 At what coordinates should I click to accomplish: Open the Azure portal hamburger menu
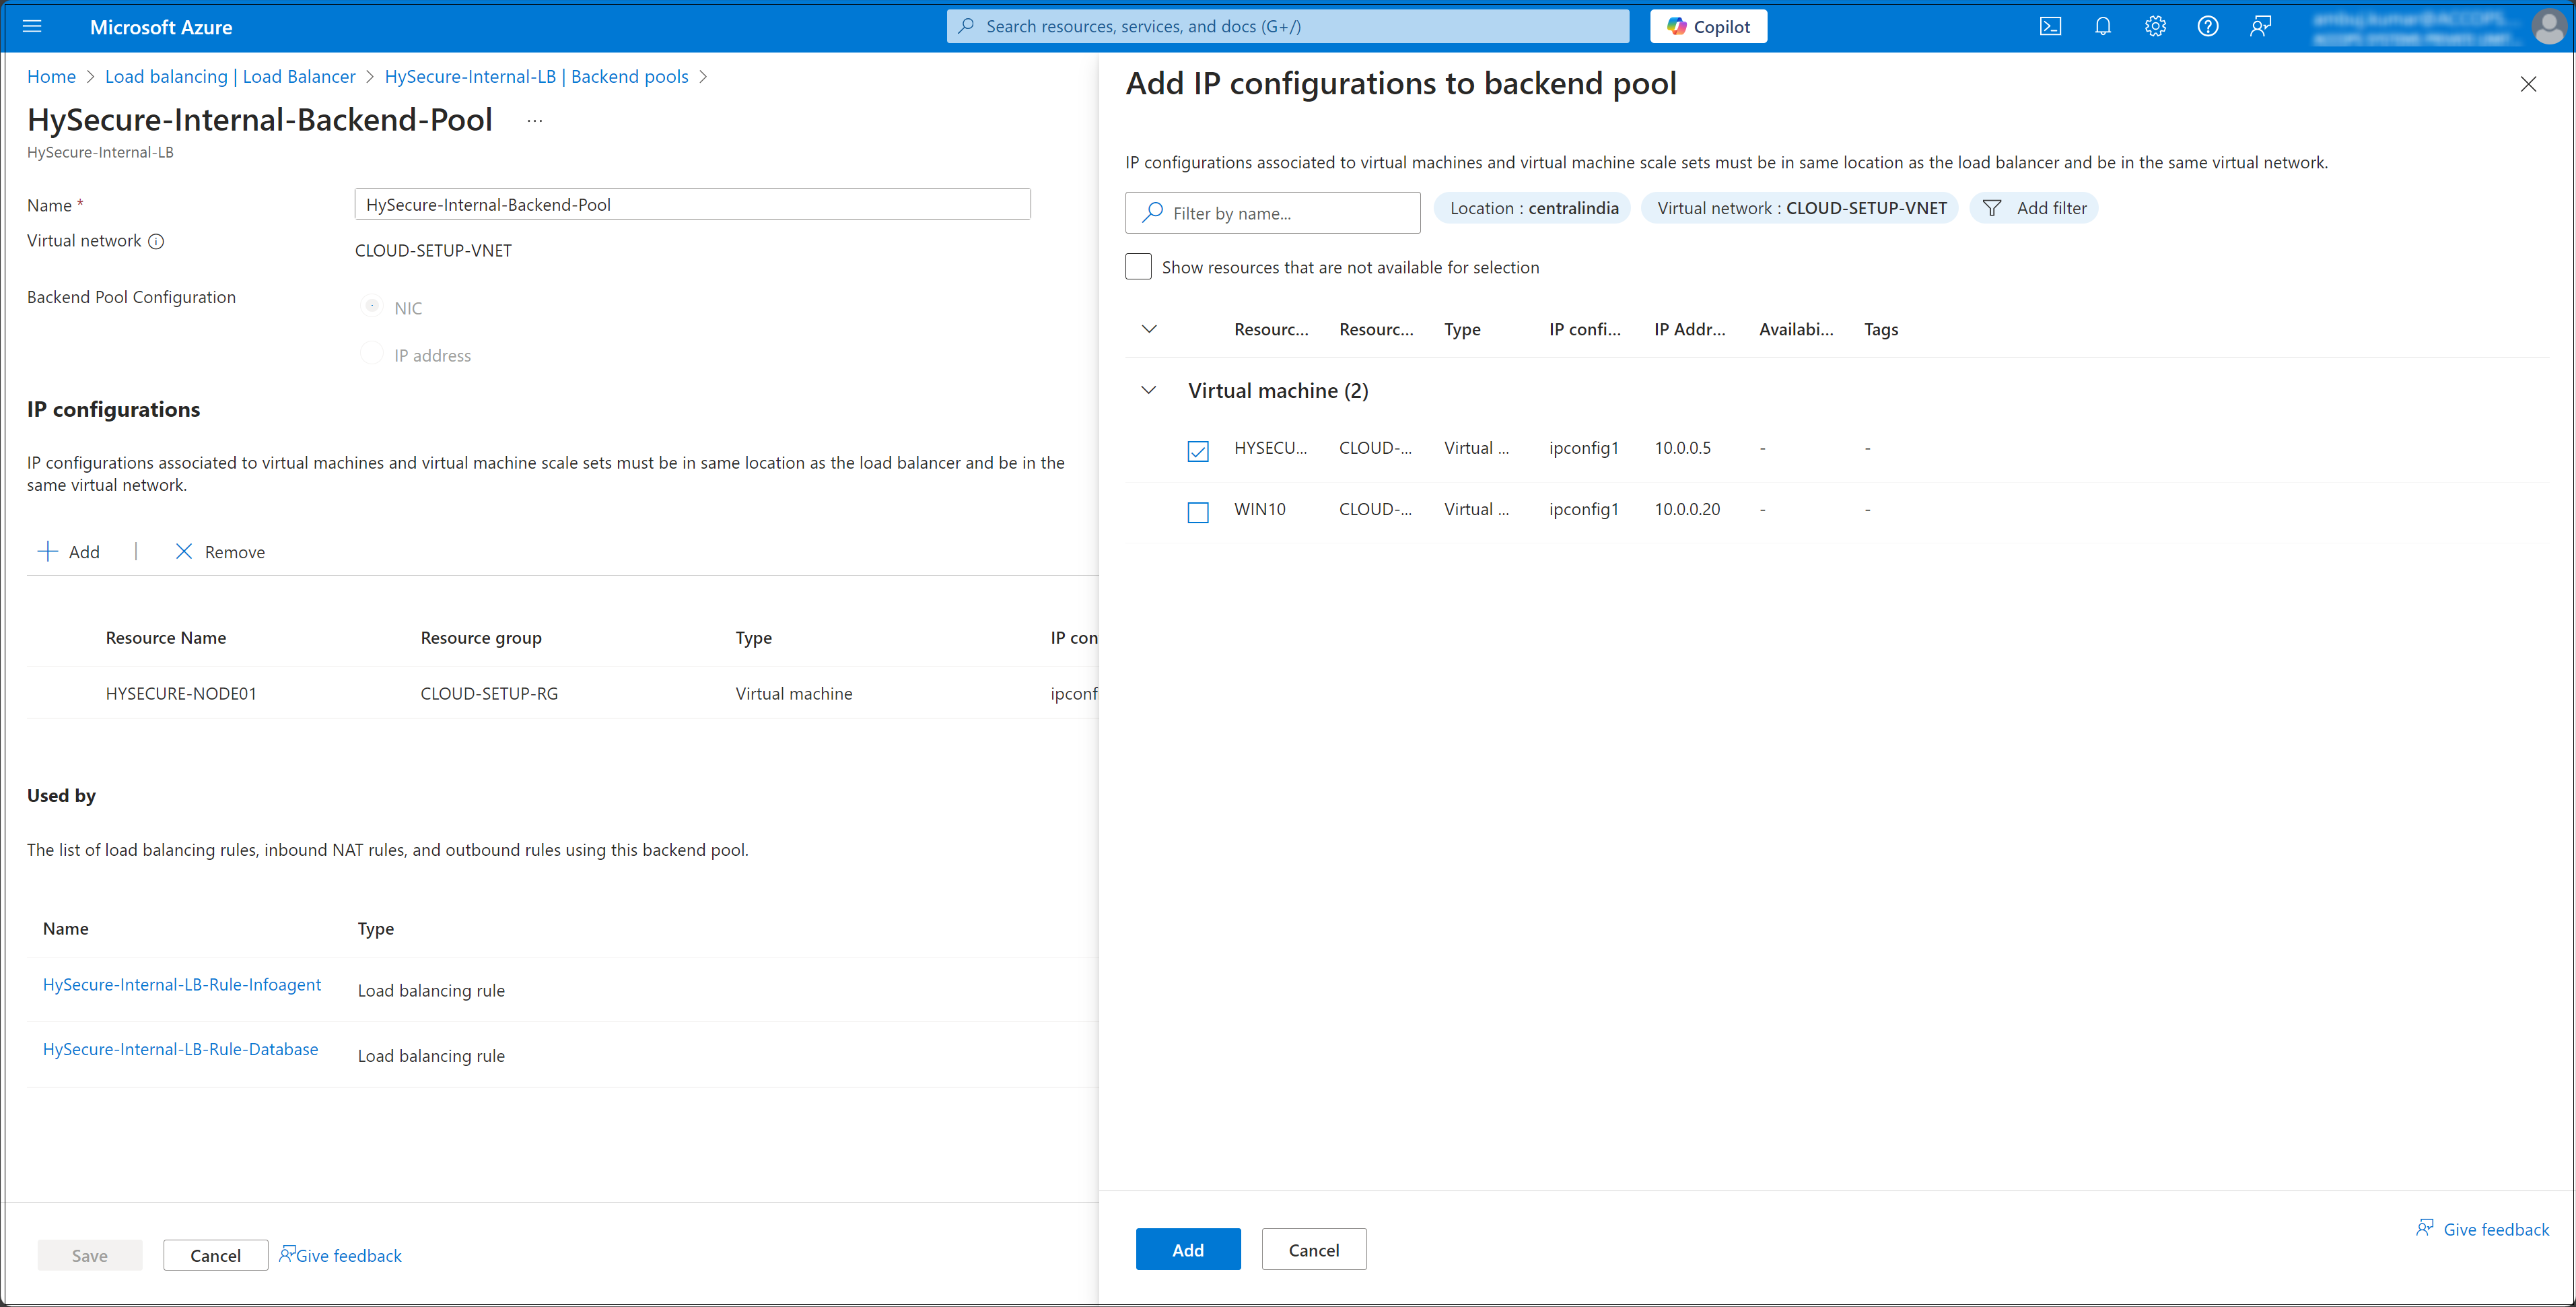click(x=32, y=27)
